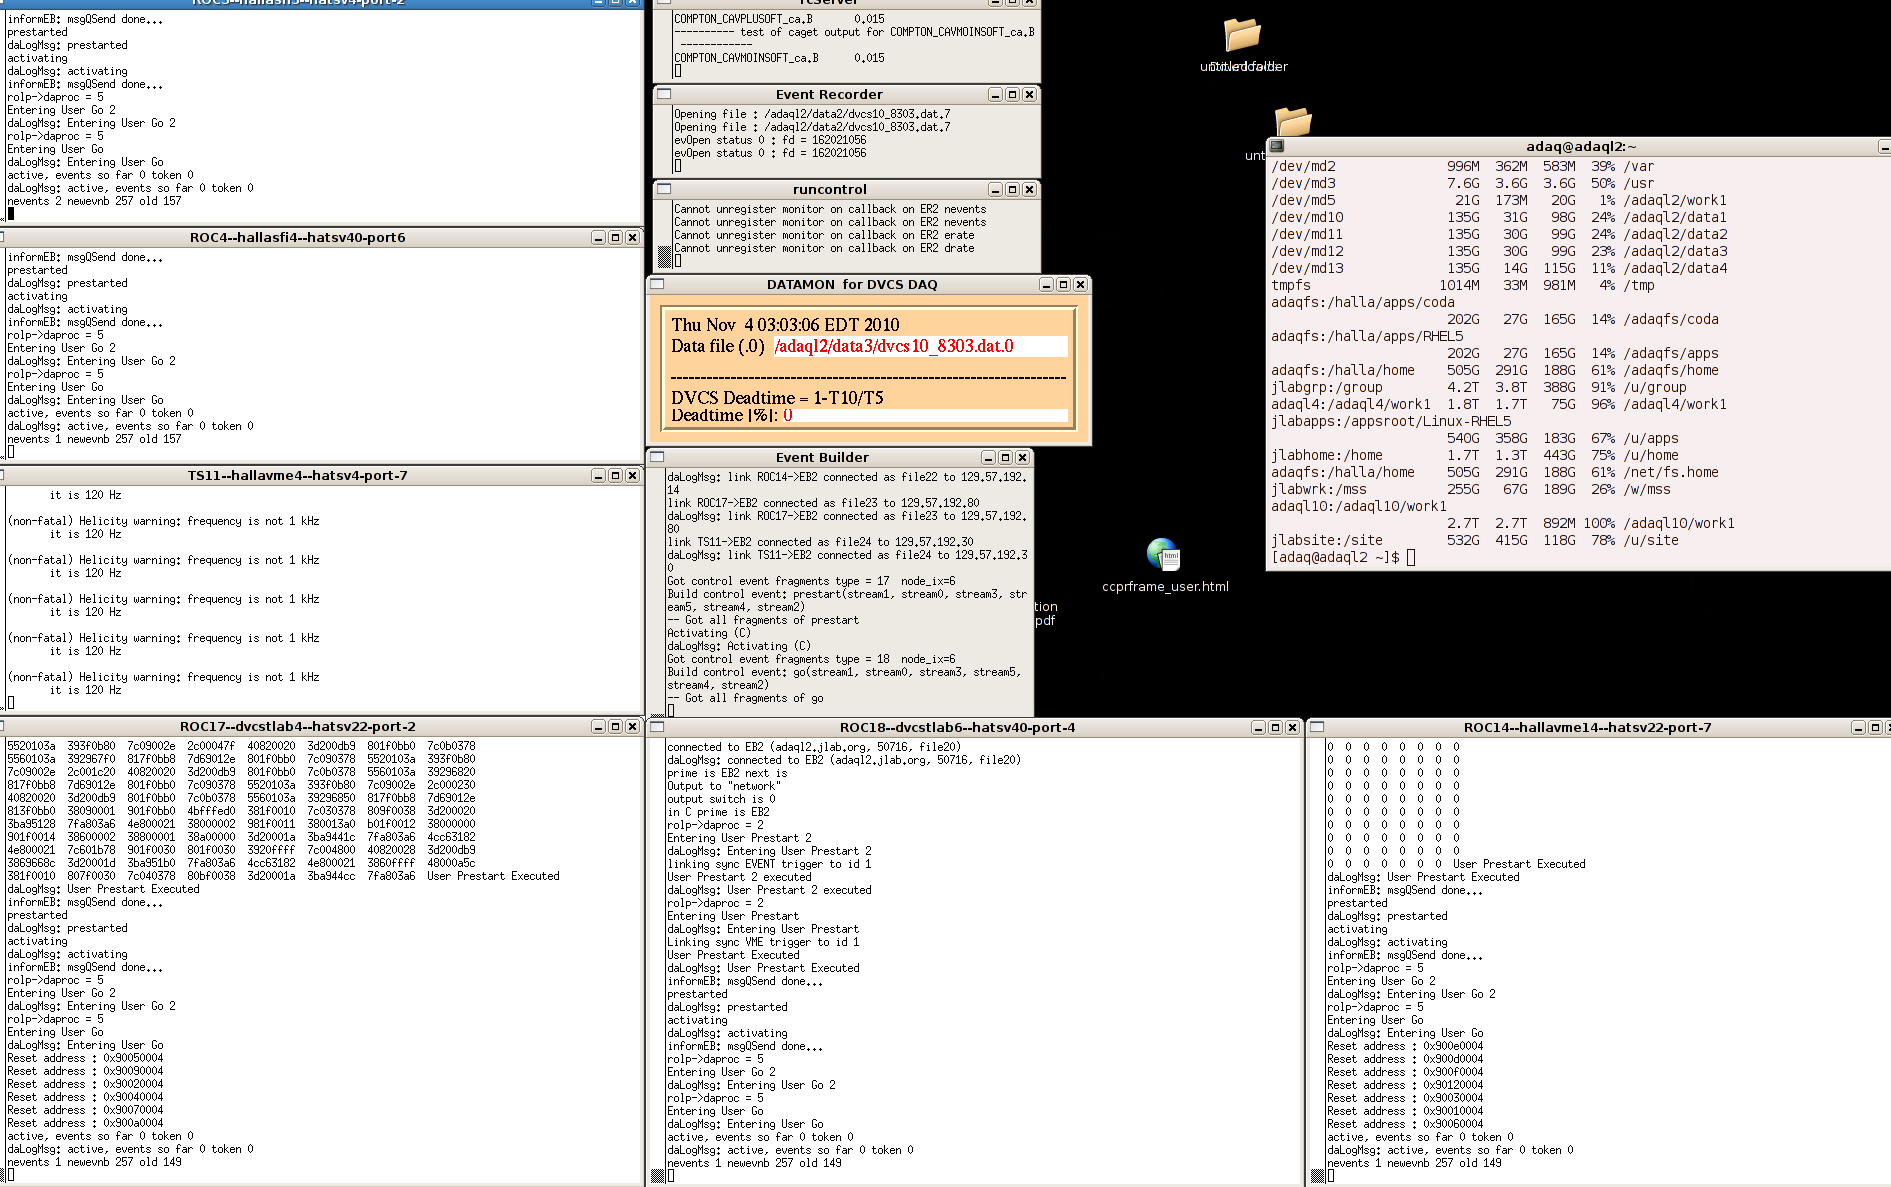This screenshot has height=1187, width=1891.
Task: Click the ROC14 terminal scrollbar thumb at bottom
Action: tap(1317, 1176)
